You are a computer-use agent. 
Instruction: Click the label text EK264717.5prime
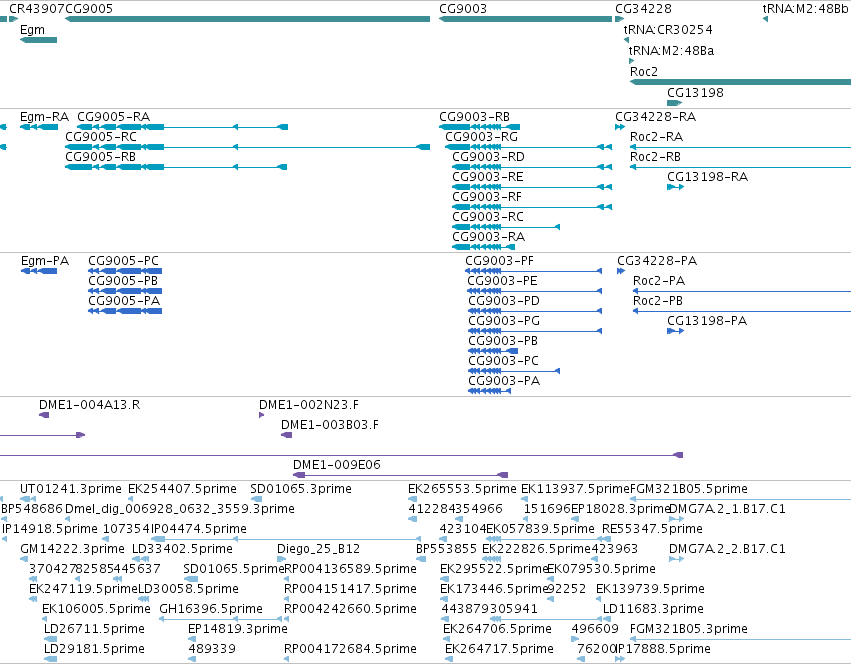tap(499, 648)
